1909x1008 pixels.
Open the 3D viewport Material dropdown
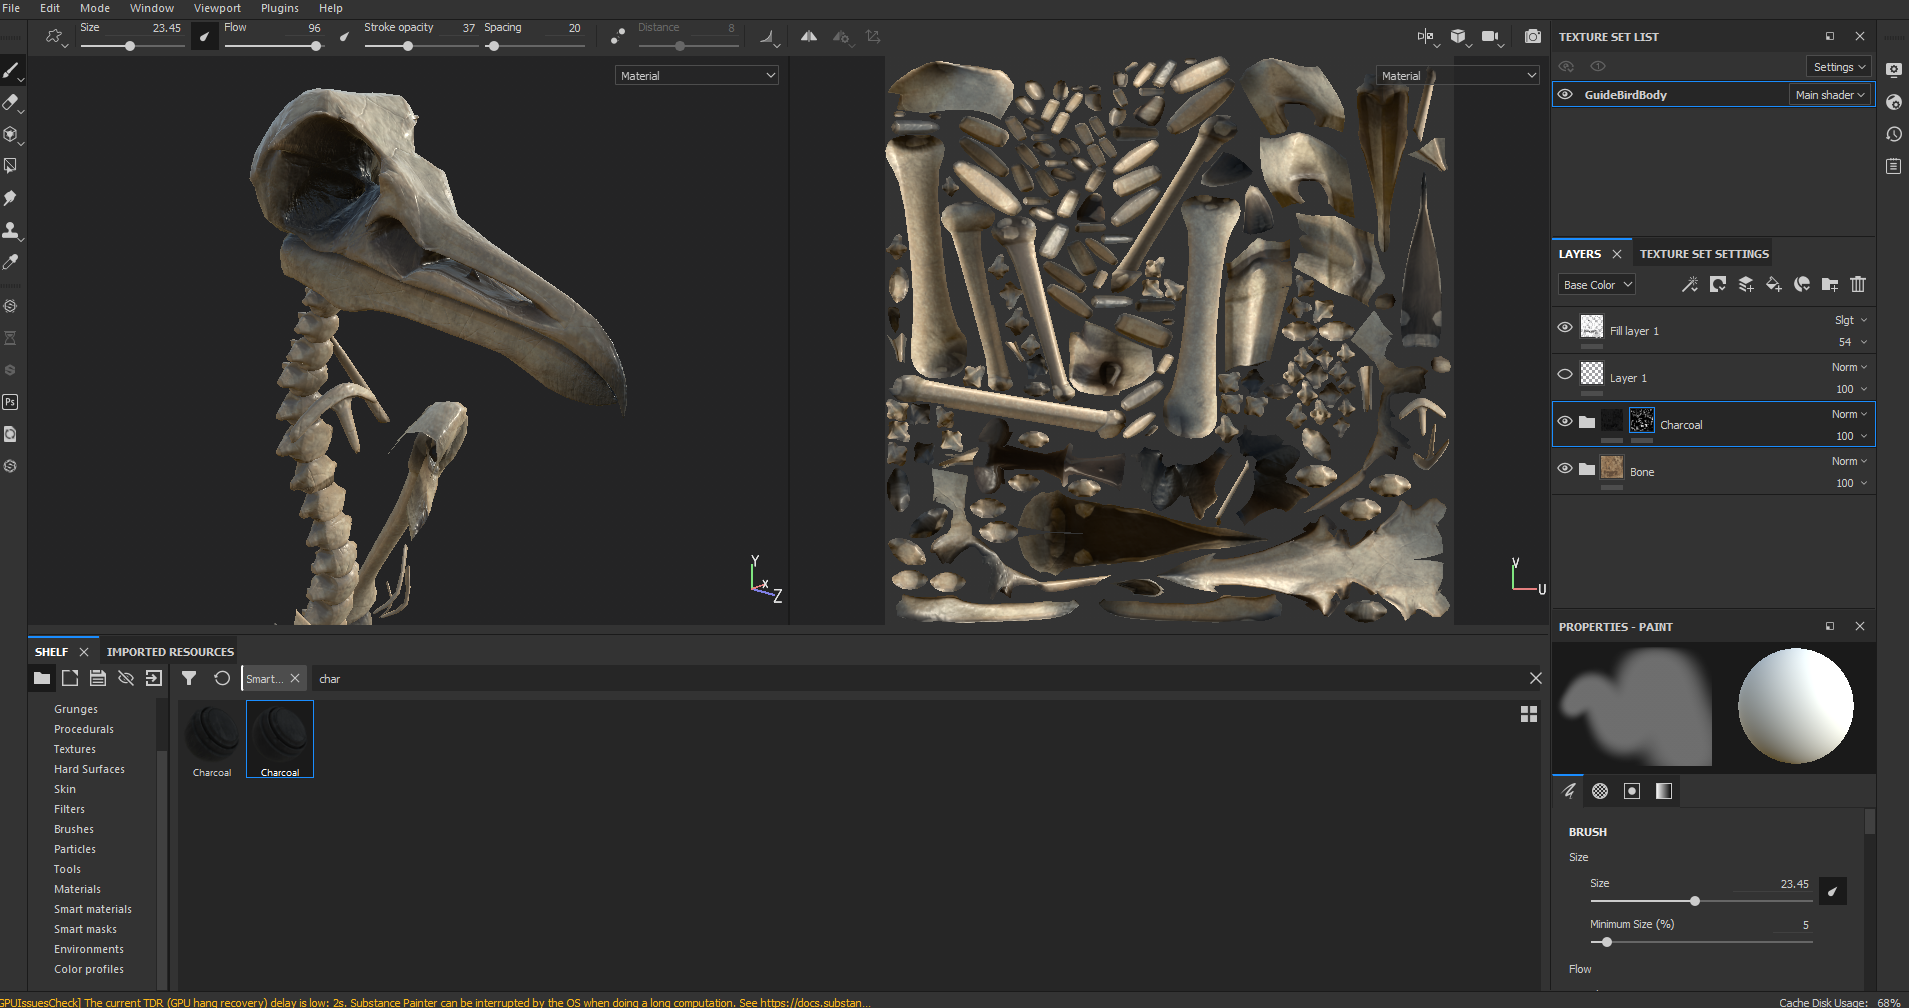tap(696, 76)
